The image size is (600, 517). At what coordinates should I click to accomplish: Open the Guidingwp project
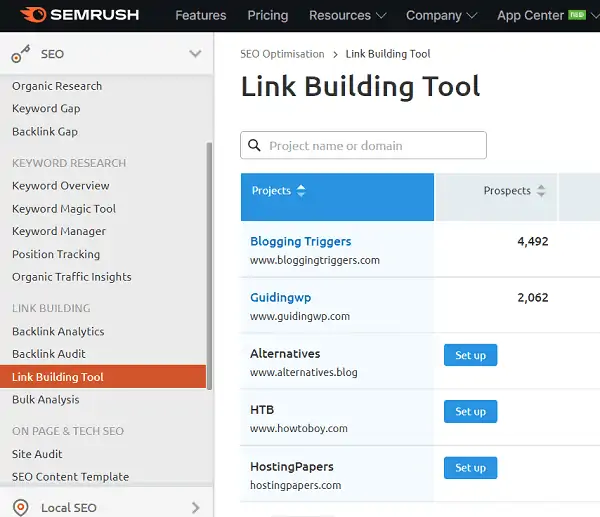pos(280,297)
